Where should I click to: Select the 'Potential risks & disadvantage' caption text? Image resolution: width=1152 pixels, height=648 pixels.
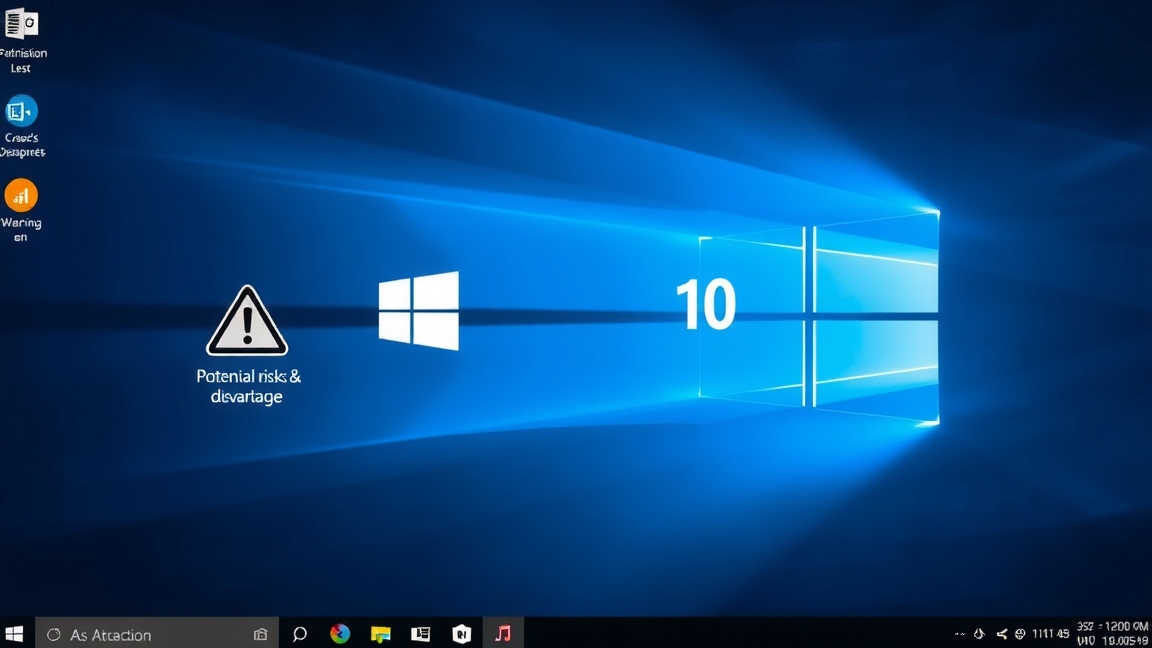point(248,386)
